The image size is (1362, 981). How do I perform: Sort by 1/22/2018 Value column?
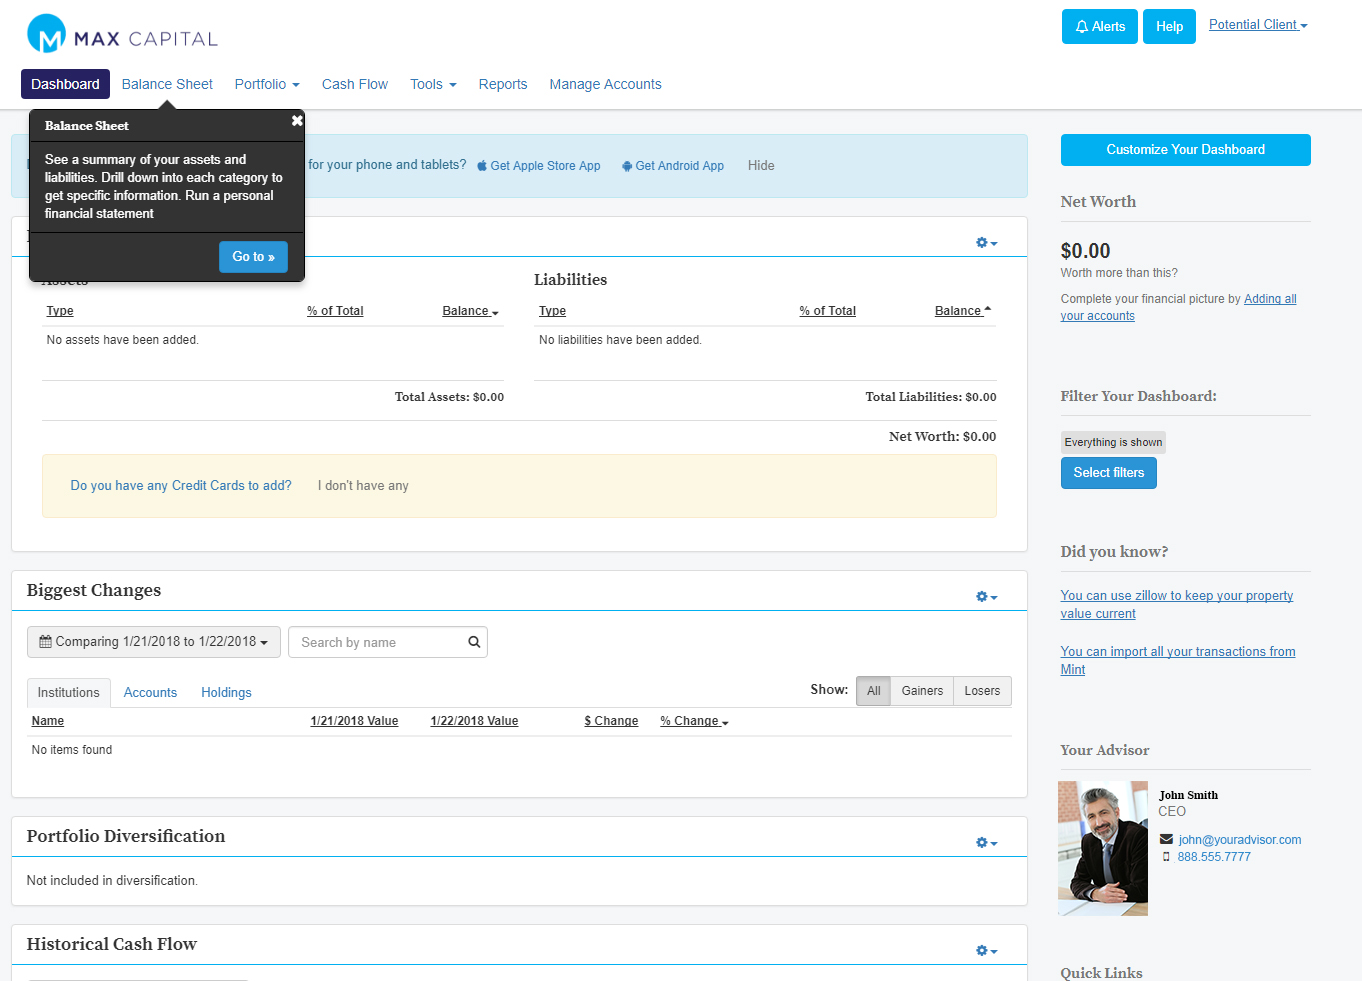pos(474,721)
